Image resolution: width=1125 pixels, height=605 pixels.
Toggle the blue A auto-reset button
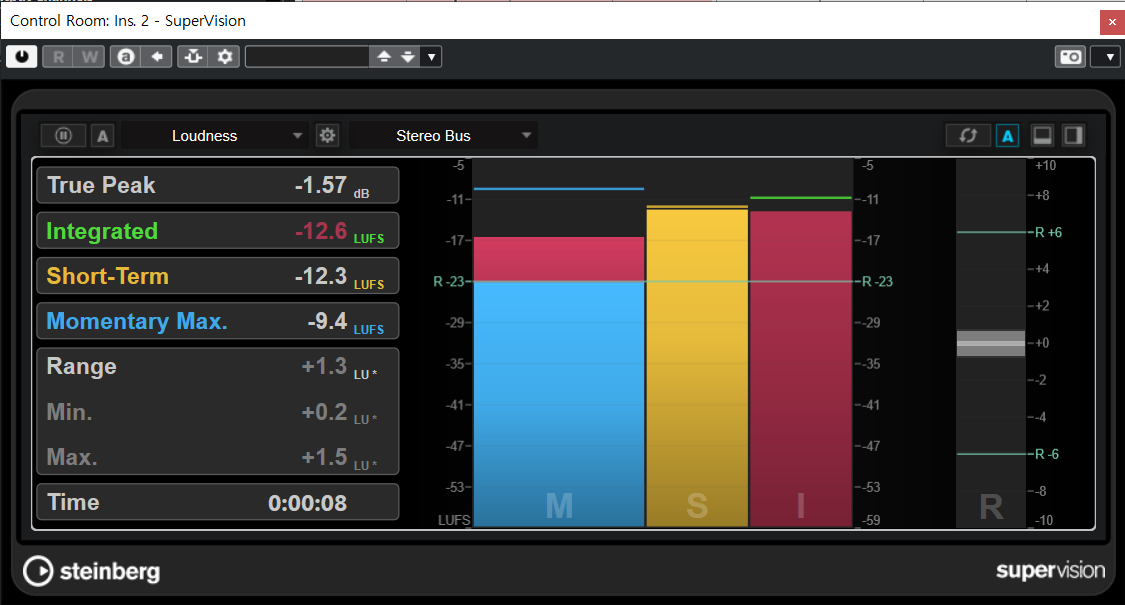click(1008, 136)
